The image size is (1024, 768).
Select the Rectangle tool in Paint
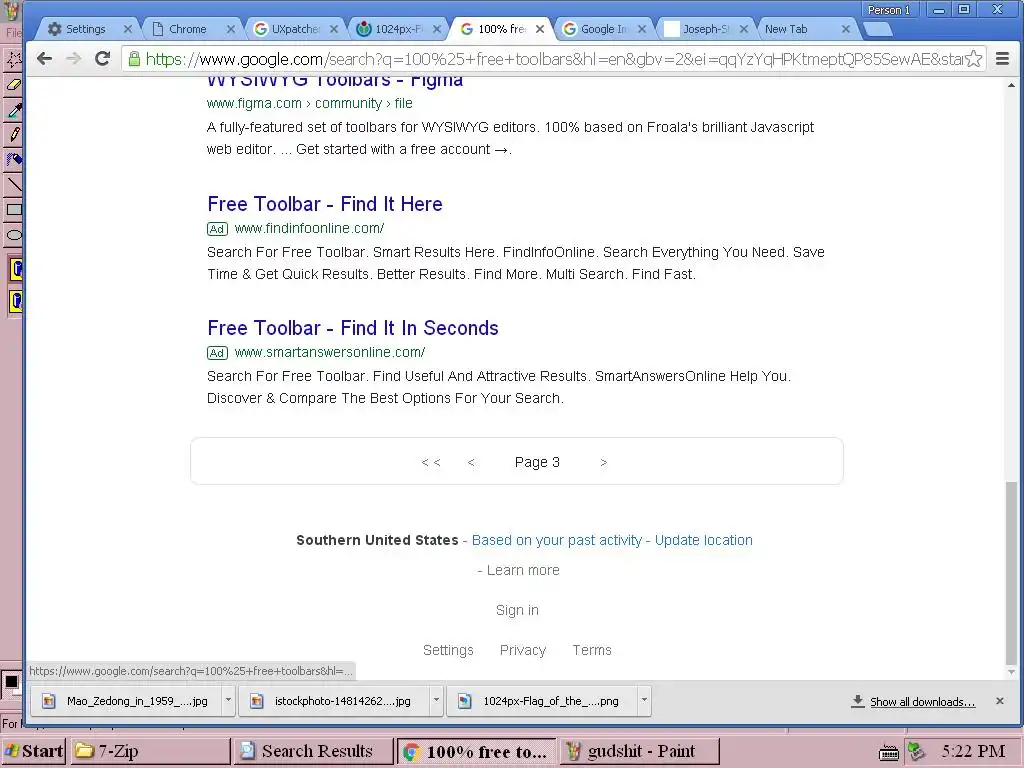[x=13, y=210]
